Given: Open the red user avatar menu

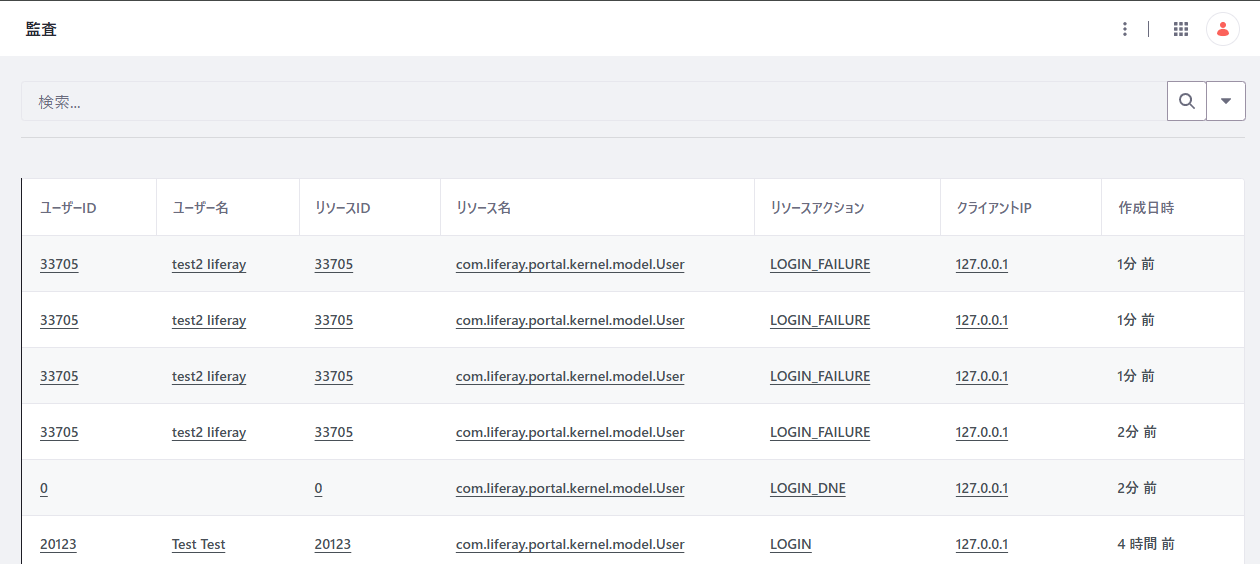Looking at the screenshot, I should [1222, 29].
